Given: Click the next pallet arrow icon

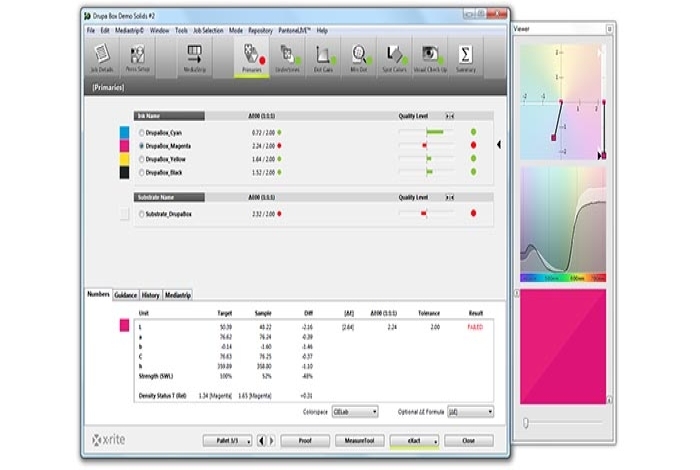Looking at the screenshot, I should tap(271, 441).
